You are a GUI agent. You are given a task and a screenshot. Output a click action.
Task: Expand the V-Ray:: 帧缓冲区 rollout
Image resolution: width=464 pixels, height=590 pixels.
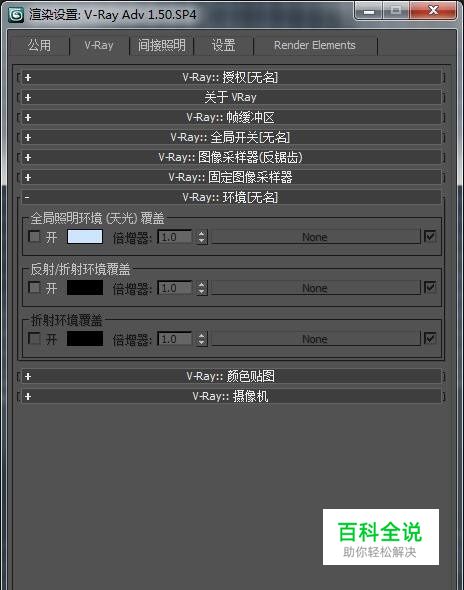coord(231,117)
